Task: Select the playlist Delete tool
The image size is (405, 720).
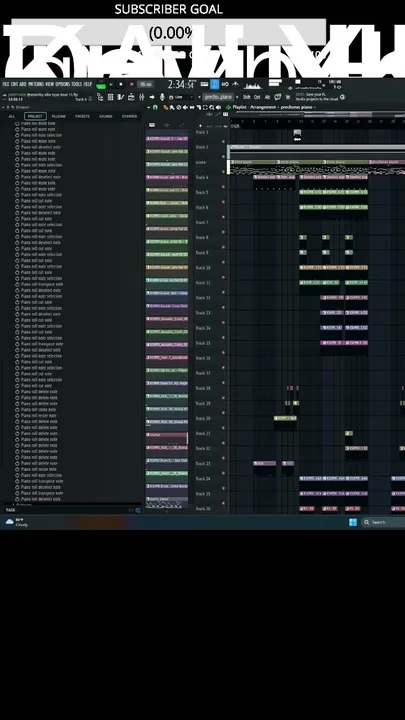Action: click(x=179, y=107)
